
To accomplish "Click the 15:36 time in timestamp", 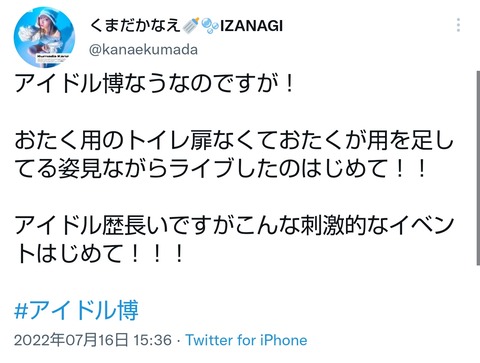I will click(x=152, y=340).
